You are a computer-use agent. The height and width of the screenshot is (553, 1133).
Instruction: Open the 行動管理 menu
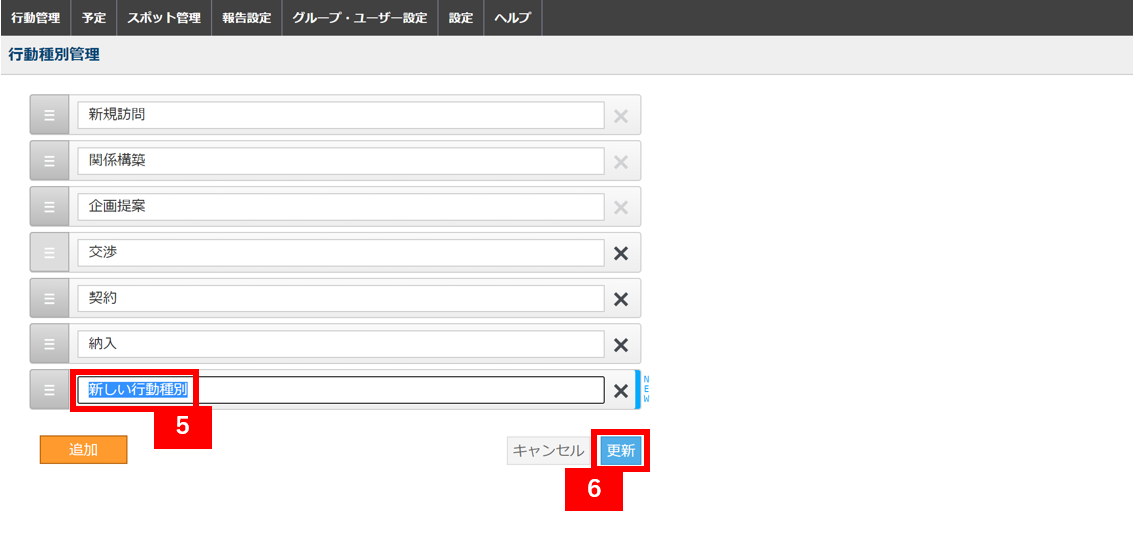pyautogui.click(x=35, y=18)
